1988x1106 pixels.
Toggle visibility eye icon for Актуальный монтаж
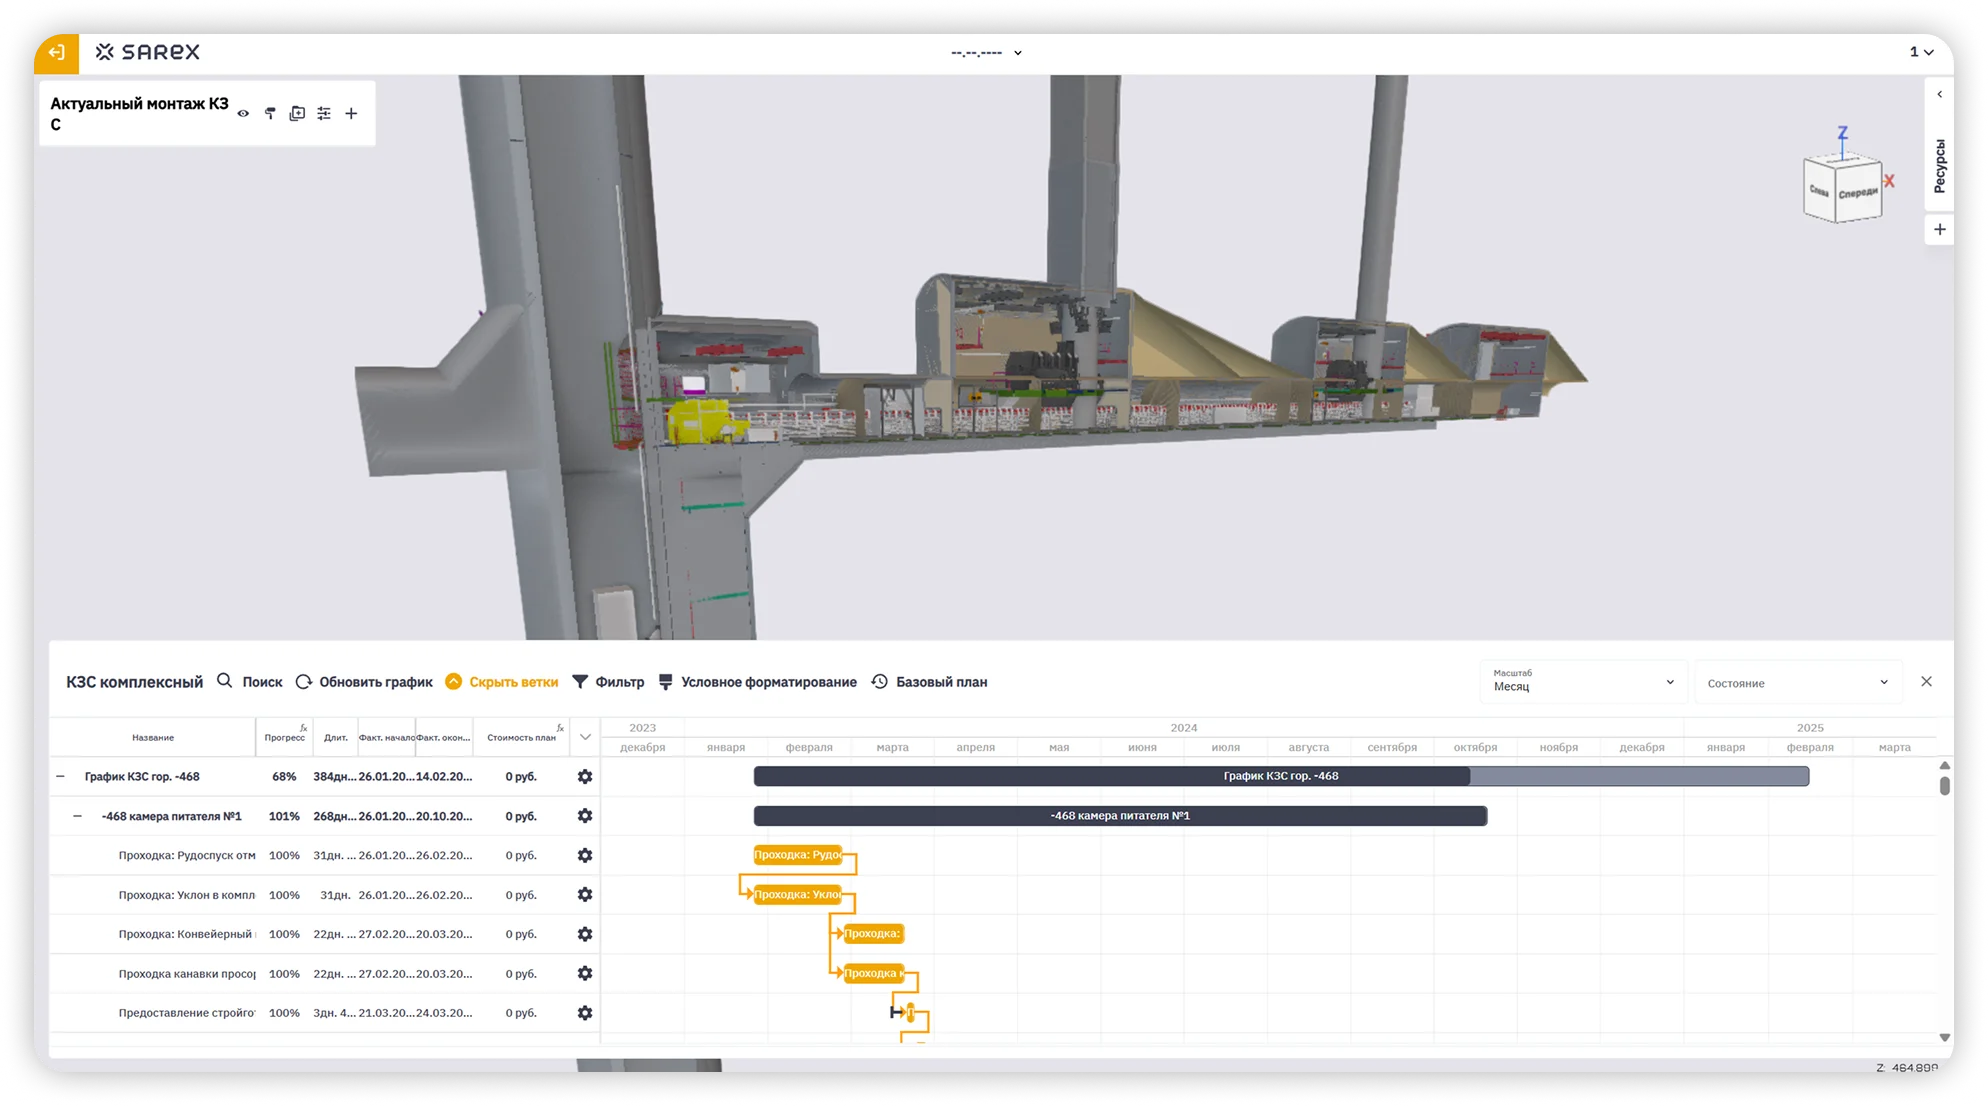(243, 114)
